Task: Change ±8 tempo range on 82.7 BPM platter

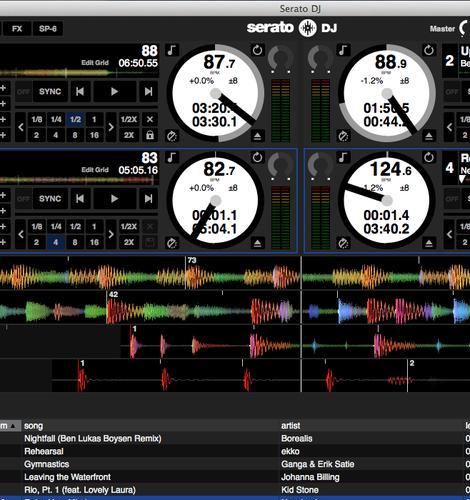Action: click(233, 188)
